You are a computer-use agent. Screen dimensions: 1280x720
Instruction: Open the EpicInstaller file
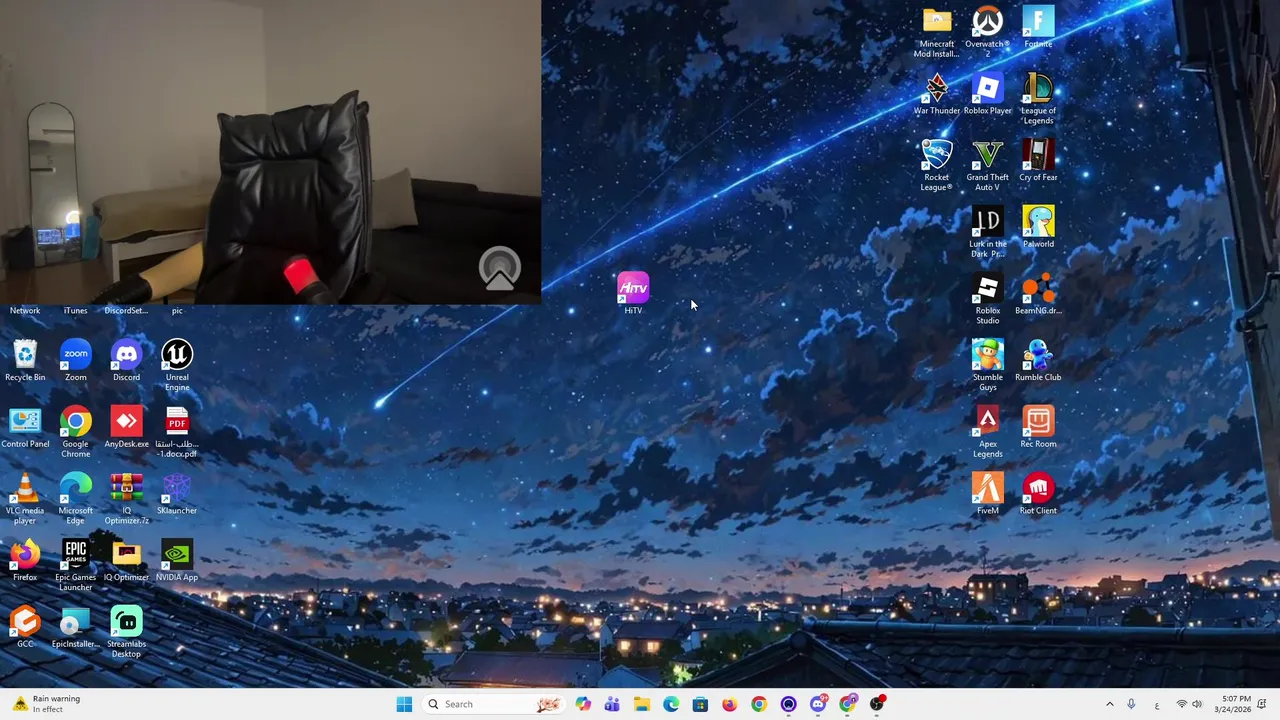pos(76,628)
